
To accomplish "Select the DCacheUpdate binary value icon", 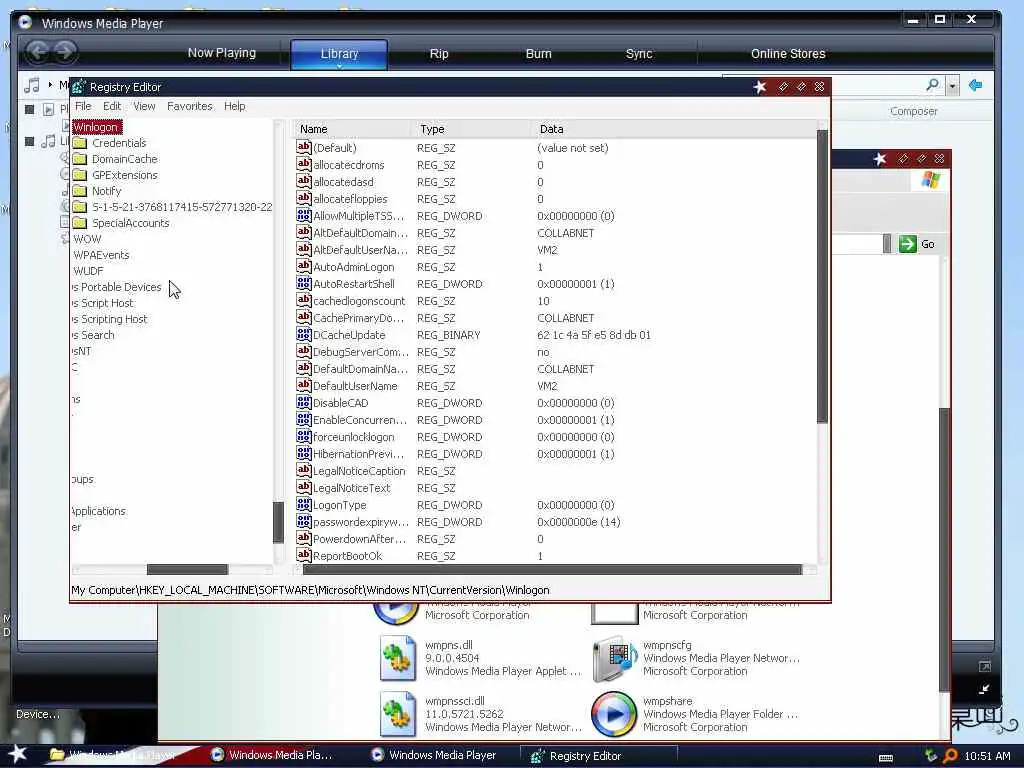I will coord(304,334).
